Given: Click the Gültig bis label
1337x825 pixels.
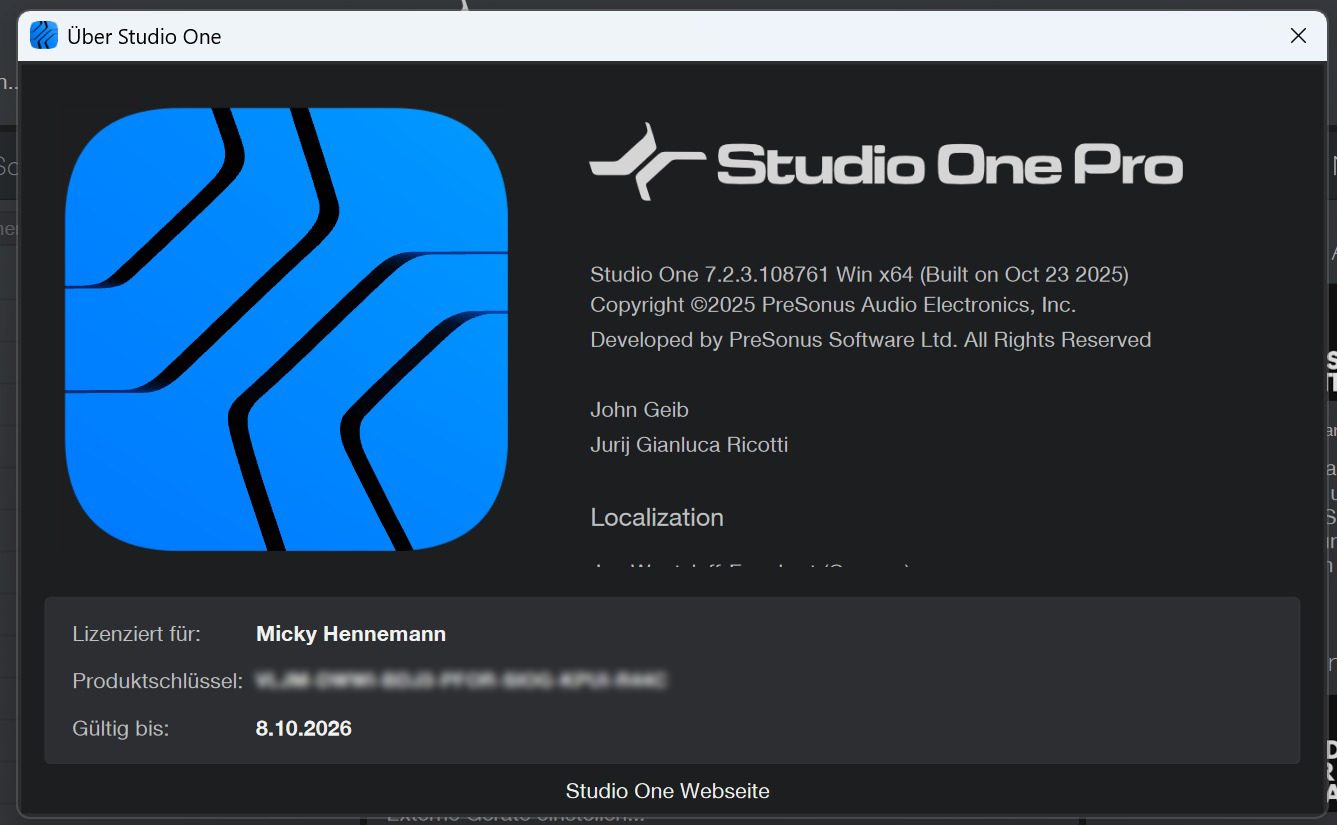Looking at the screenshot, I should click(121, 728).
